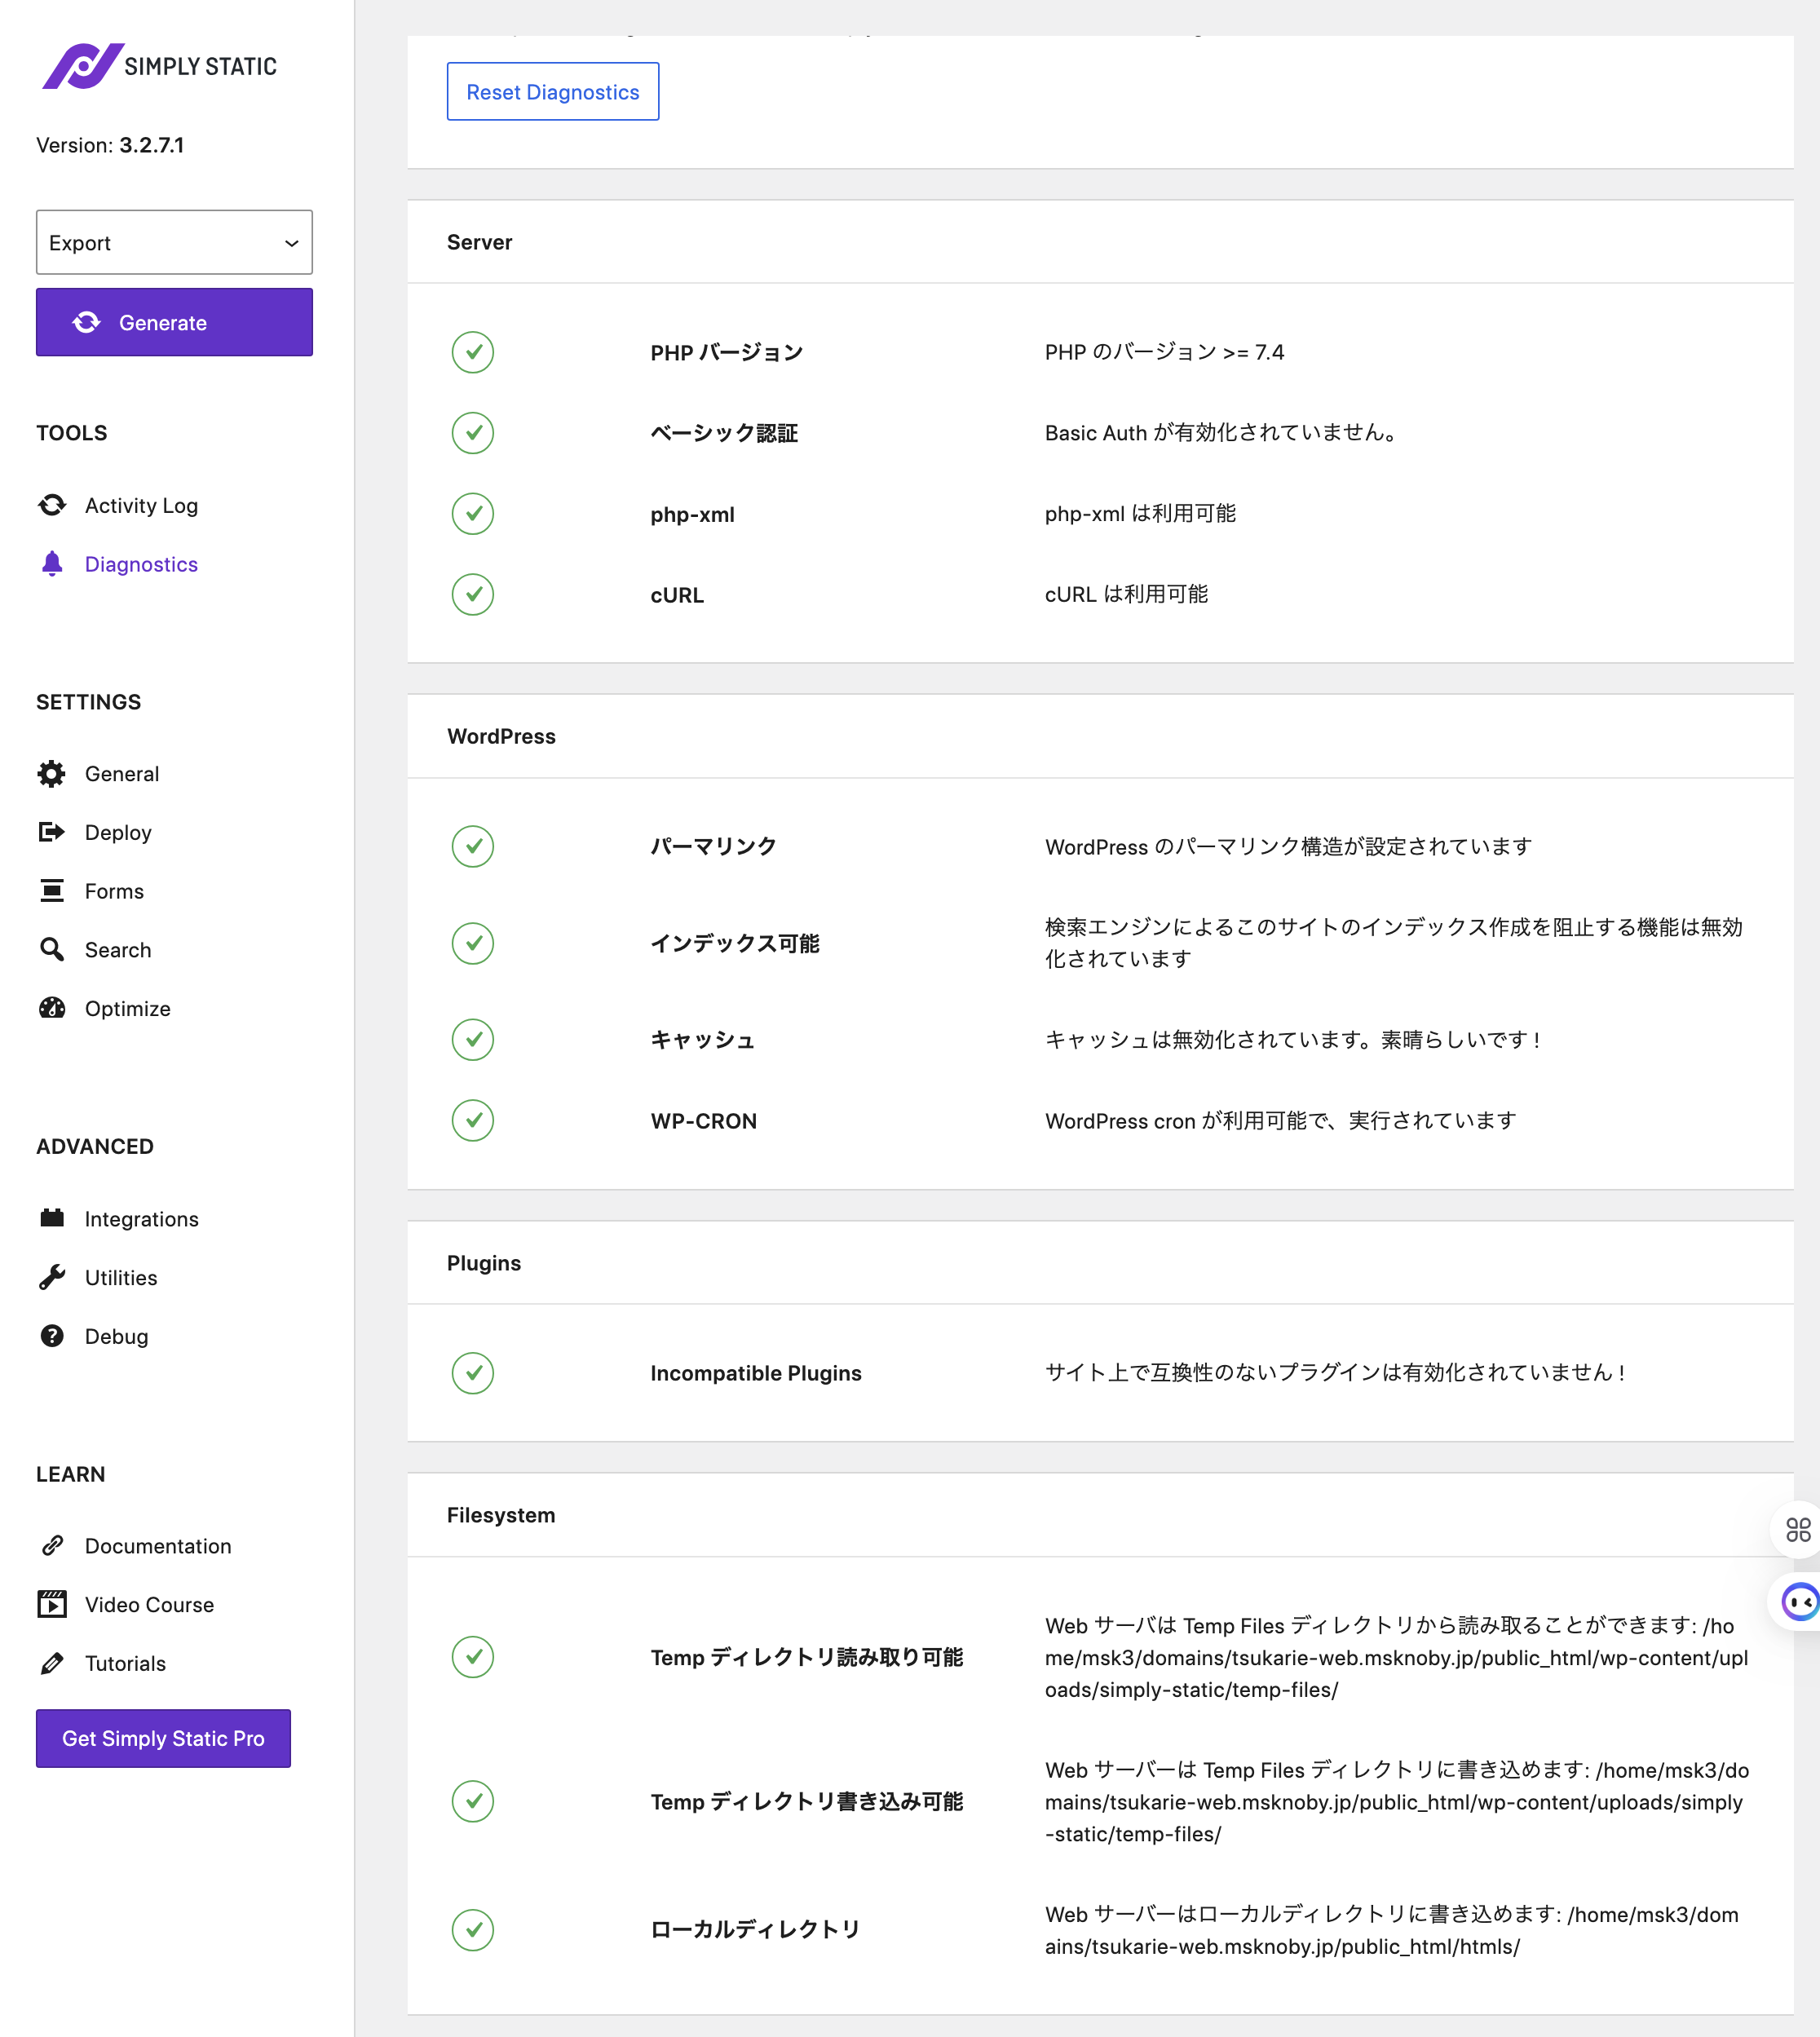Open the Export dropdown selector
Image resolution: width=1820 pixels, height=2037 pixels.
click(x=174, y=242)
